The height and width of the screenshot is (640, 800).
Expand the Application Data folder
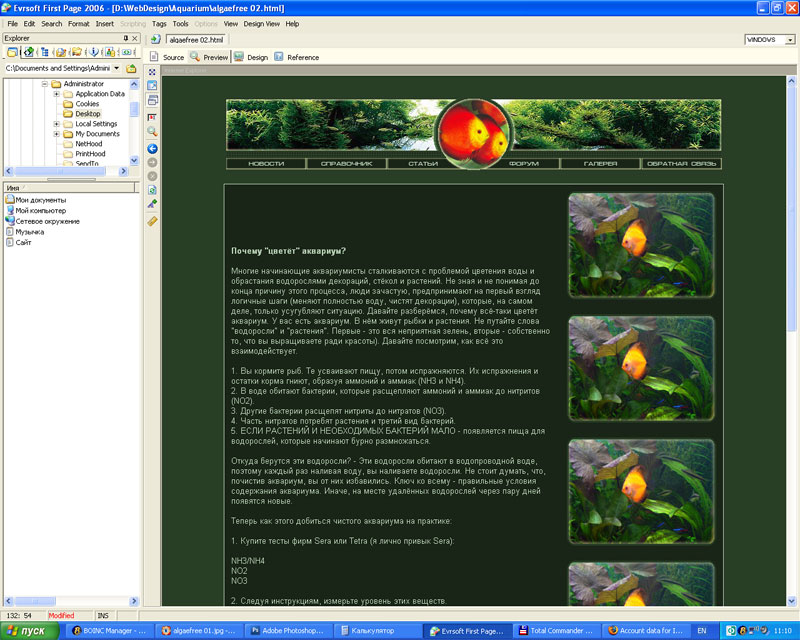click(x=57, y=94)
